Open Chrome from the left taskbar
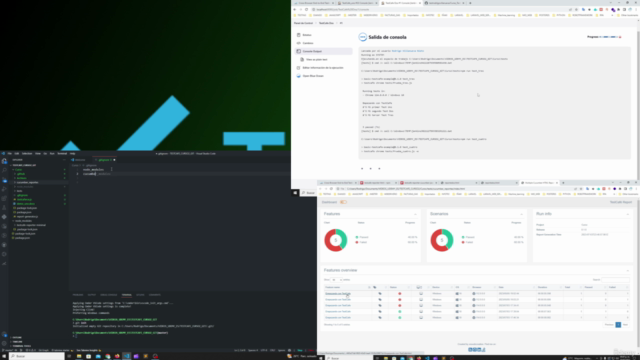This screenshot has width=640, height=360. 108,356
